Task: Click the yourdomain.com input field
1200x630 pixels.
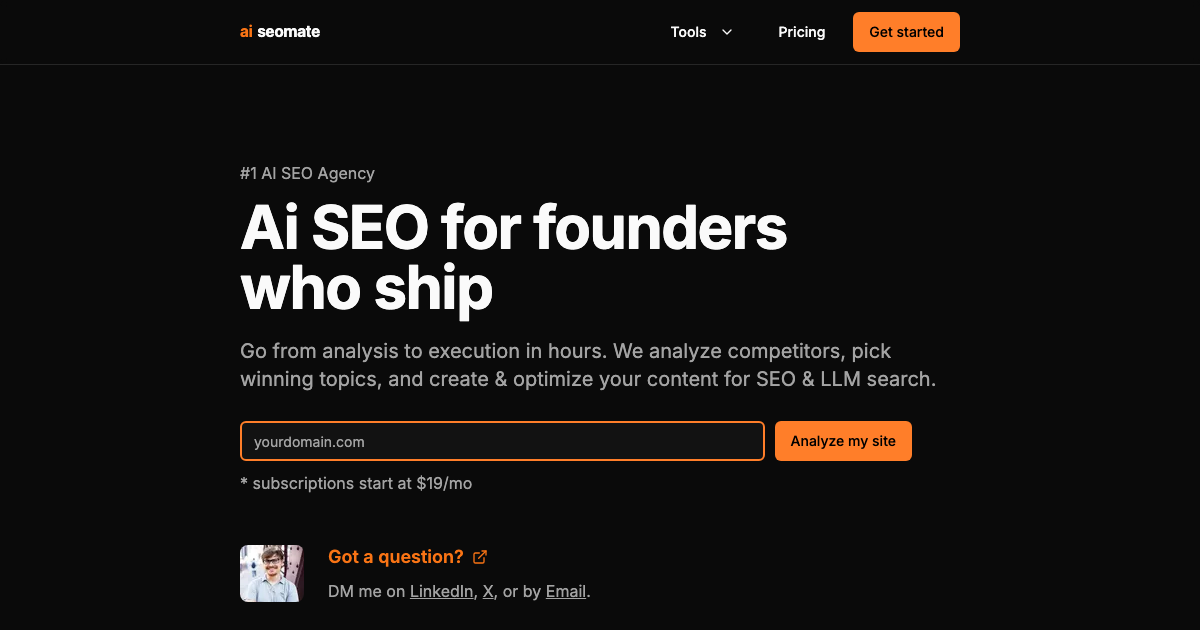Action: (502, 441)
